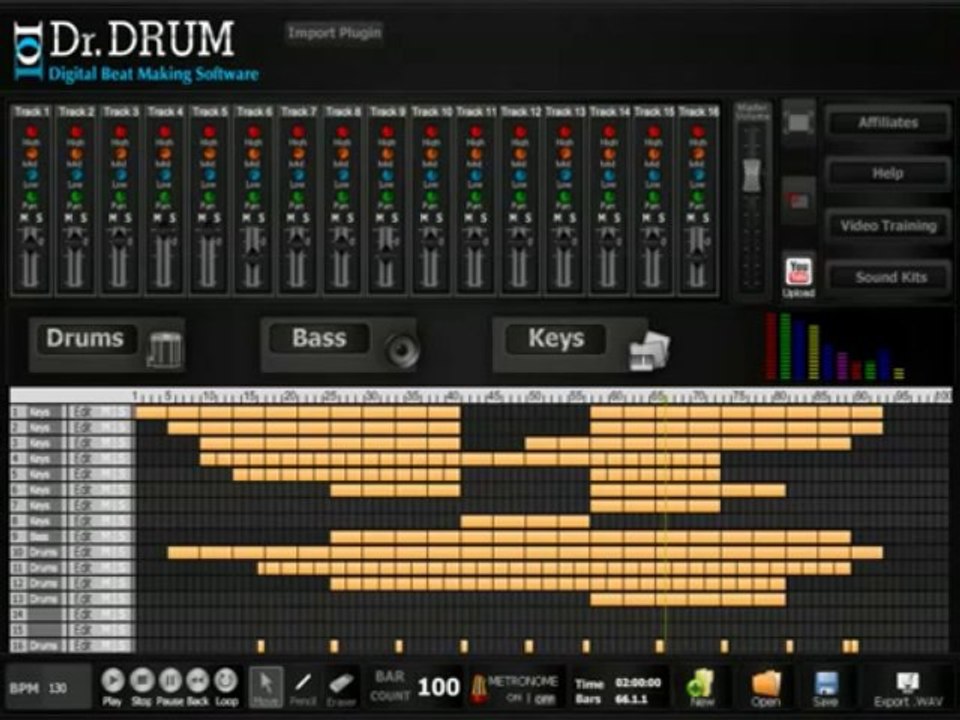Export the beat as .WAV
This screenshot has width=960, height=720.
point(907,688)
